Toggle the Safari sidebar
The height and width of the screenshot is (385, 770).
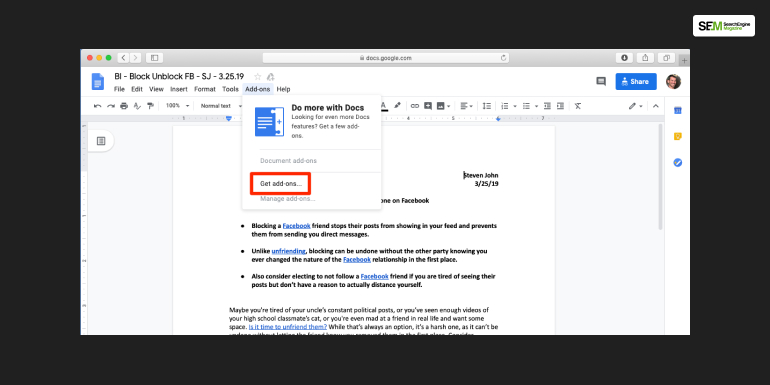point(154,58)
